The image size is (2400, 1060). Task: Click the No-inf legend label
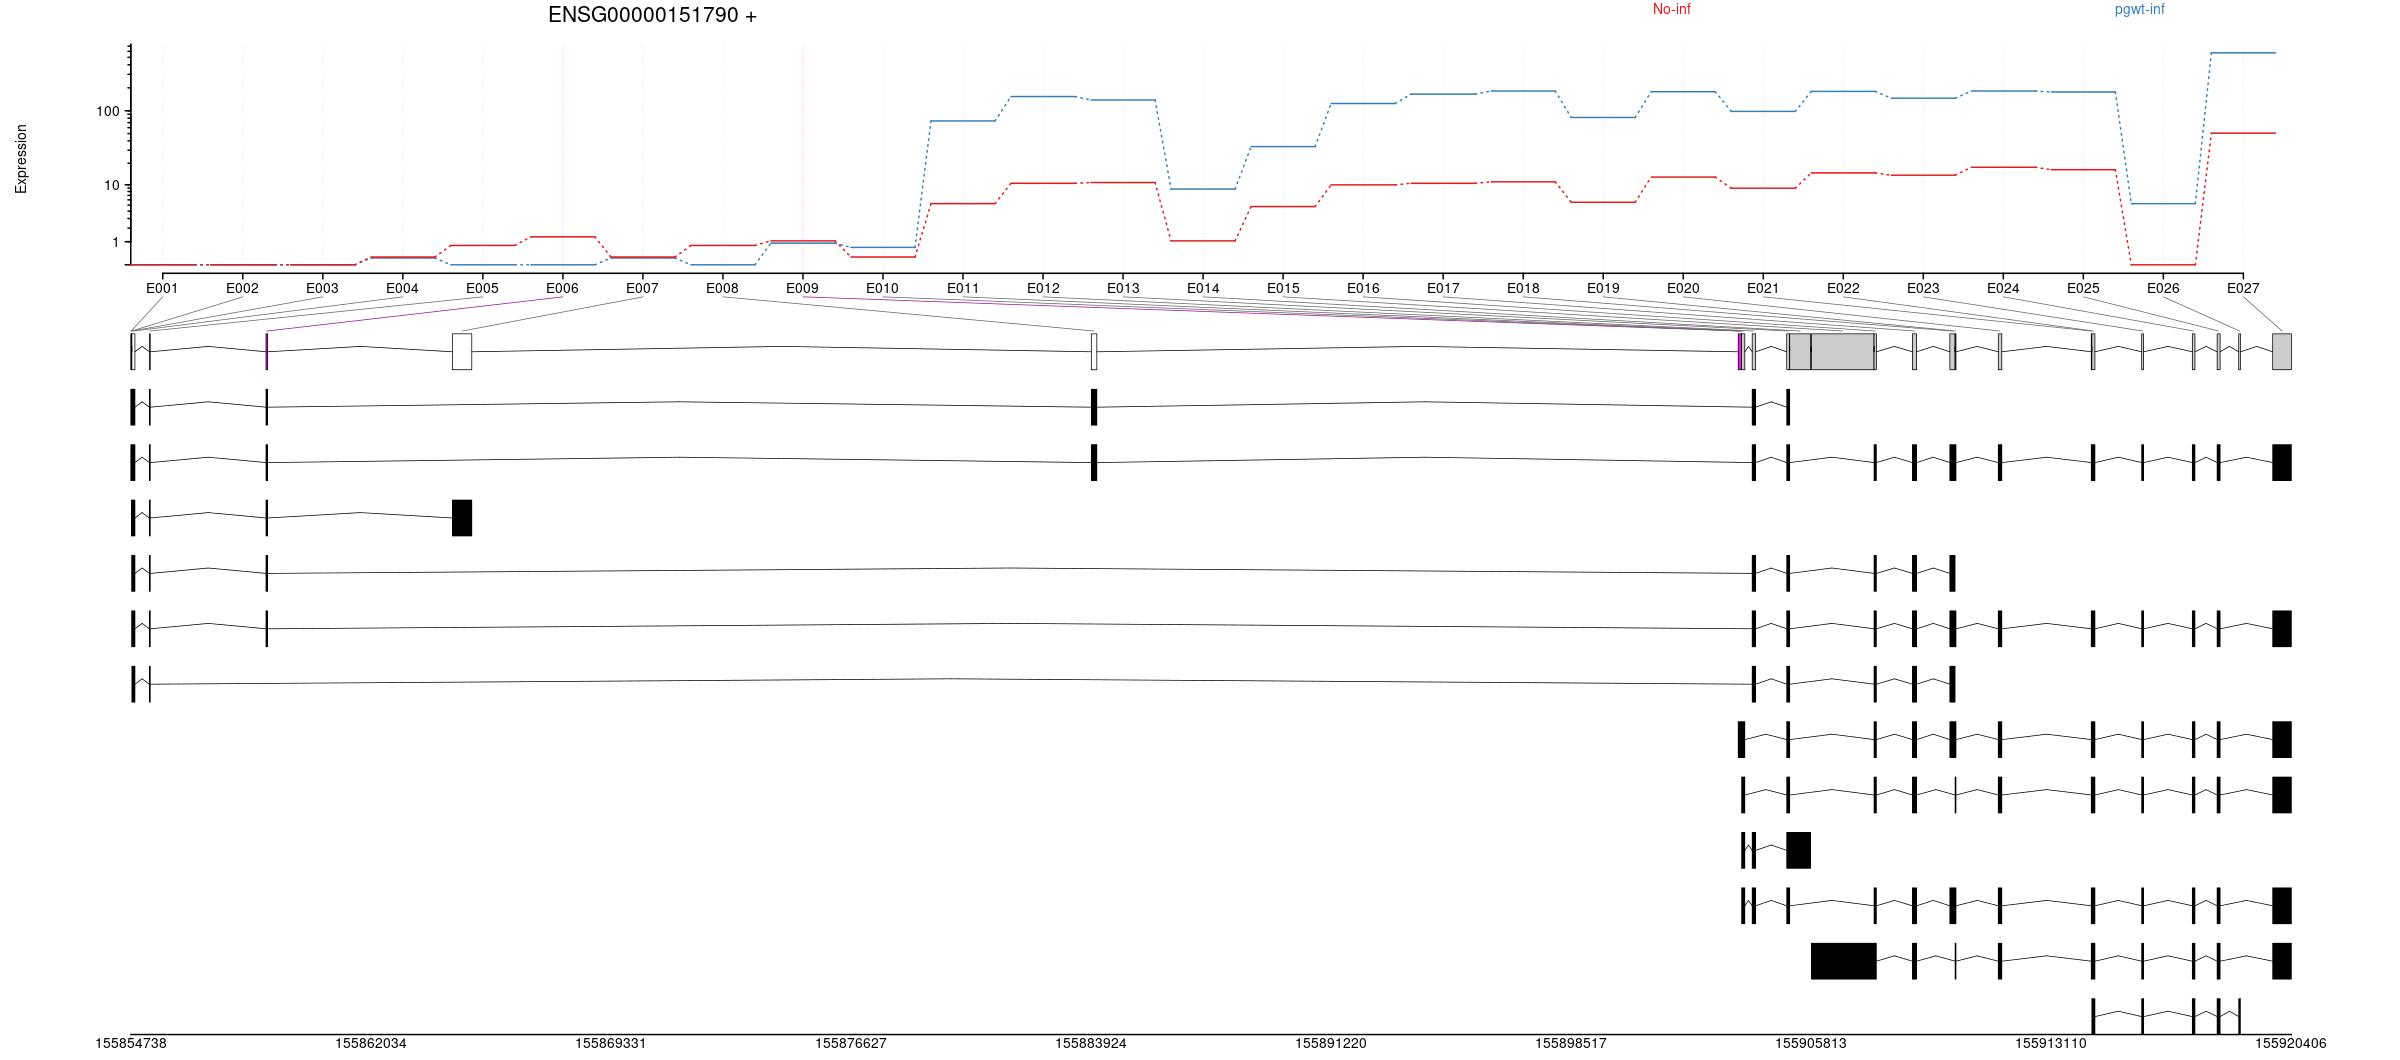(1672, 9)
